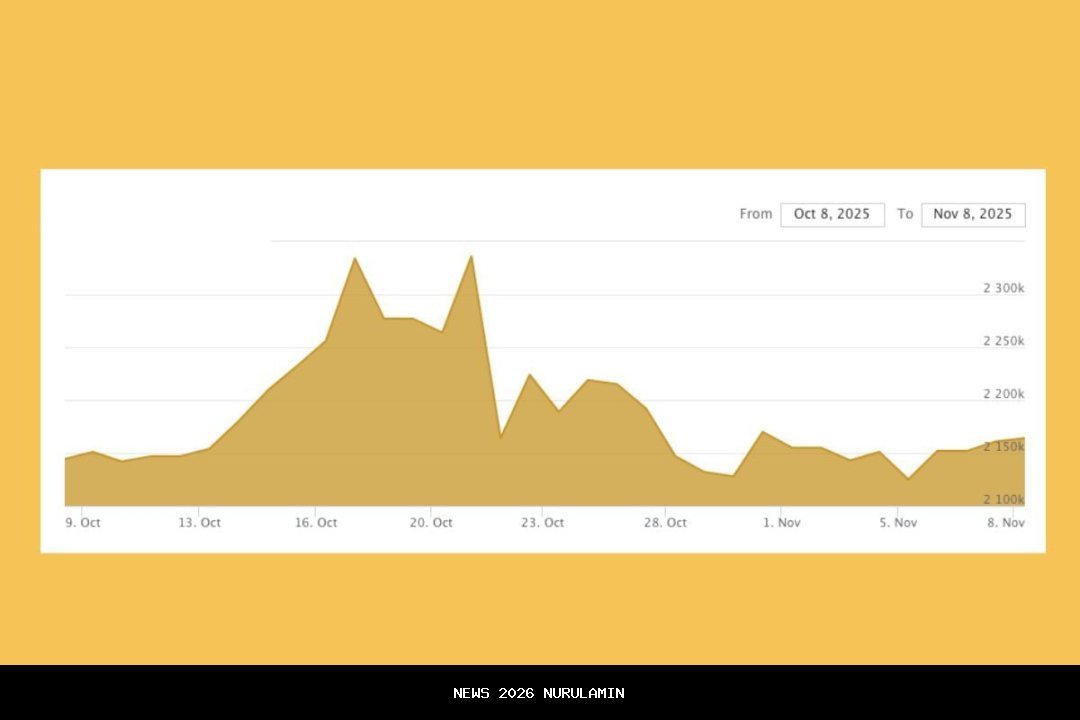Select the 5. Nov x-axis label

tap(898, 523)
